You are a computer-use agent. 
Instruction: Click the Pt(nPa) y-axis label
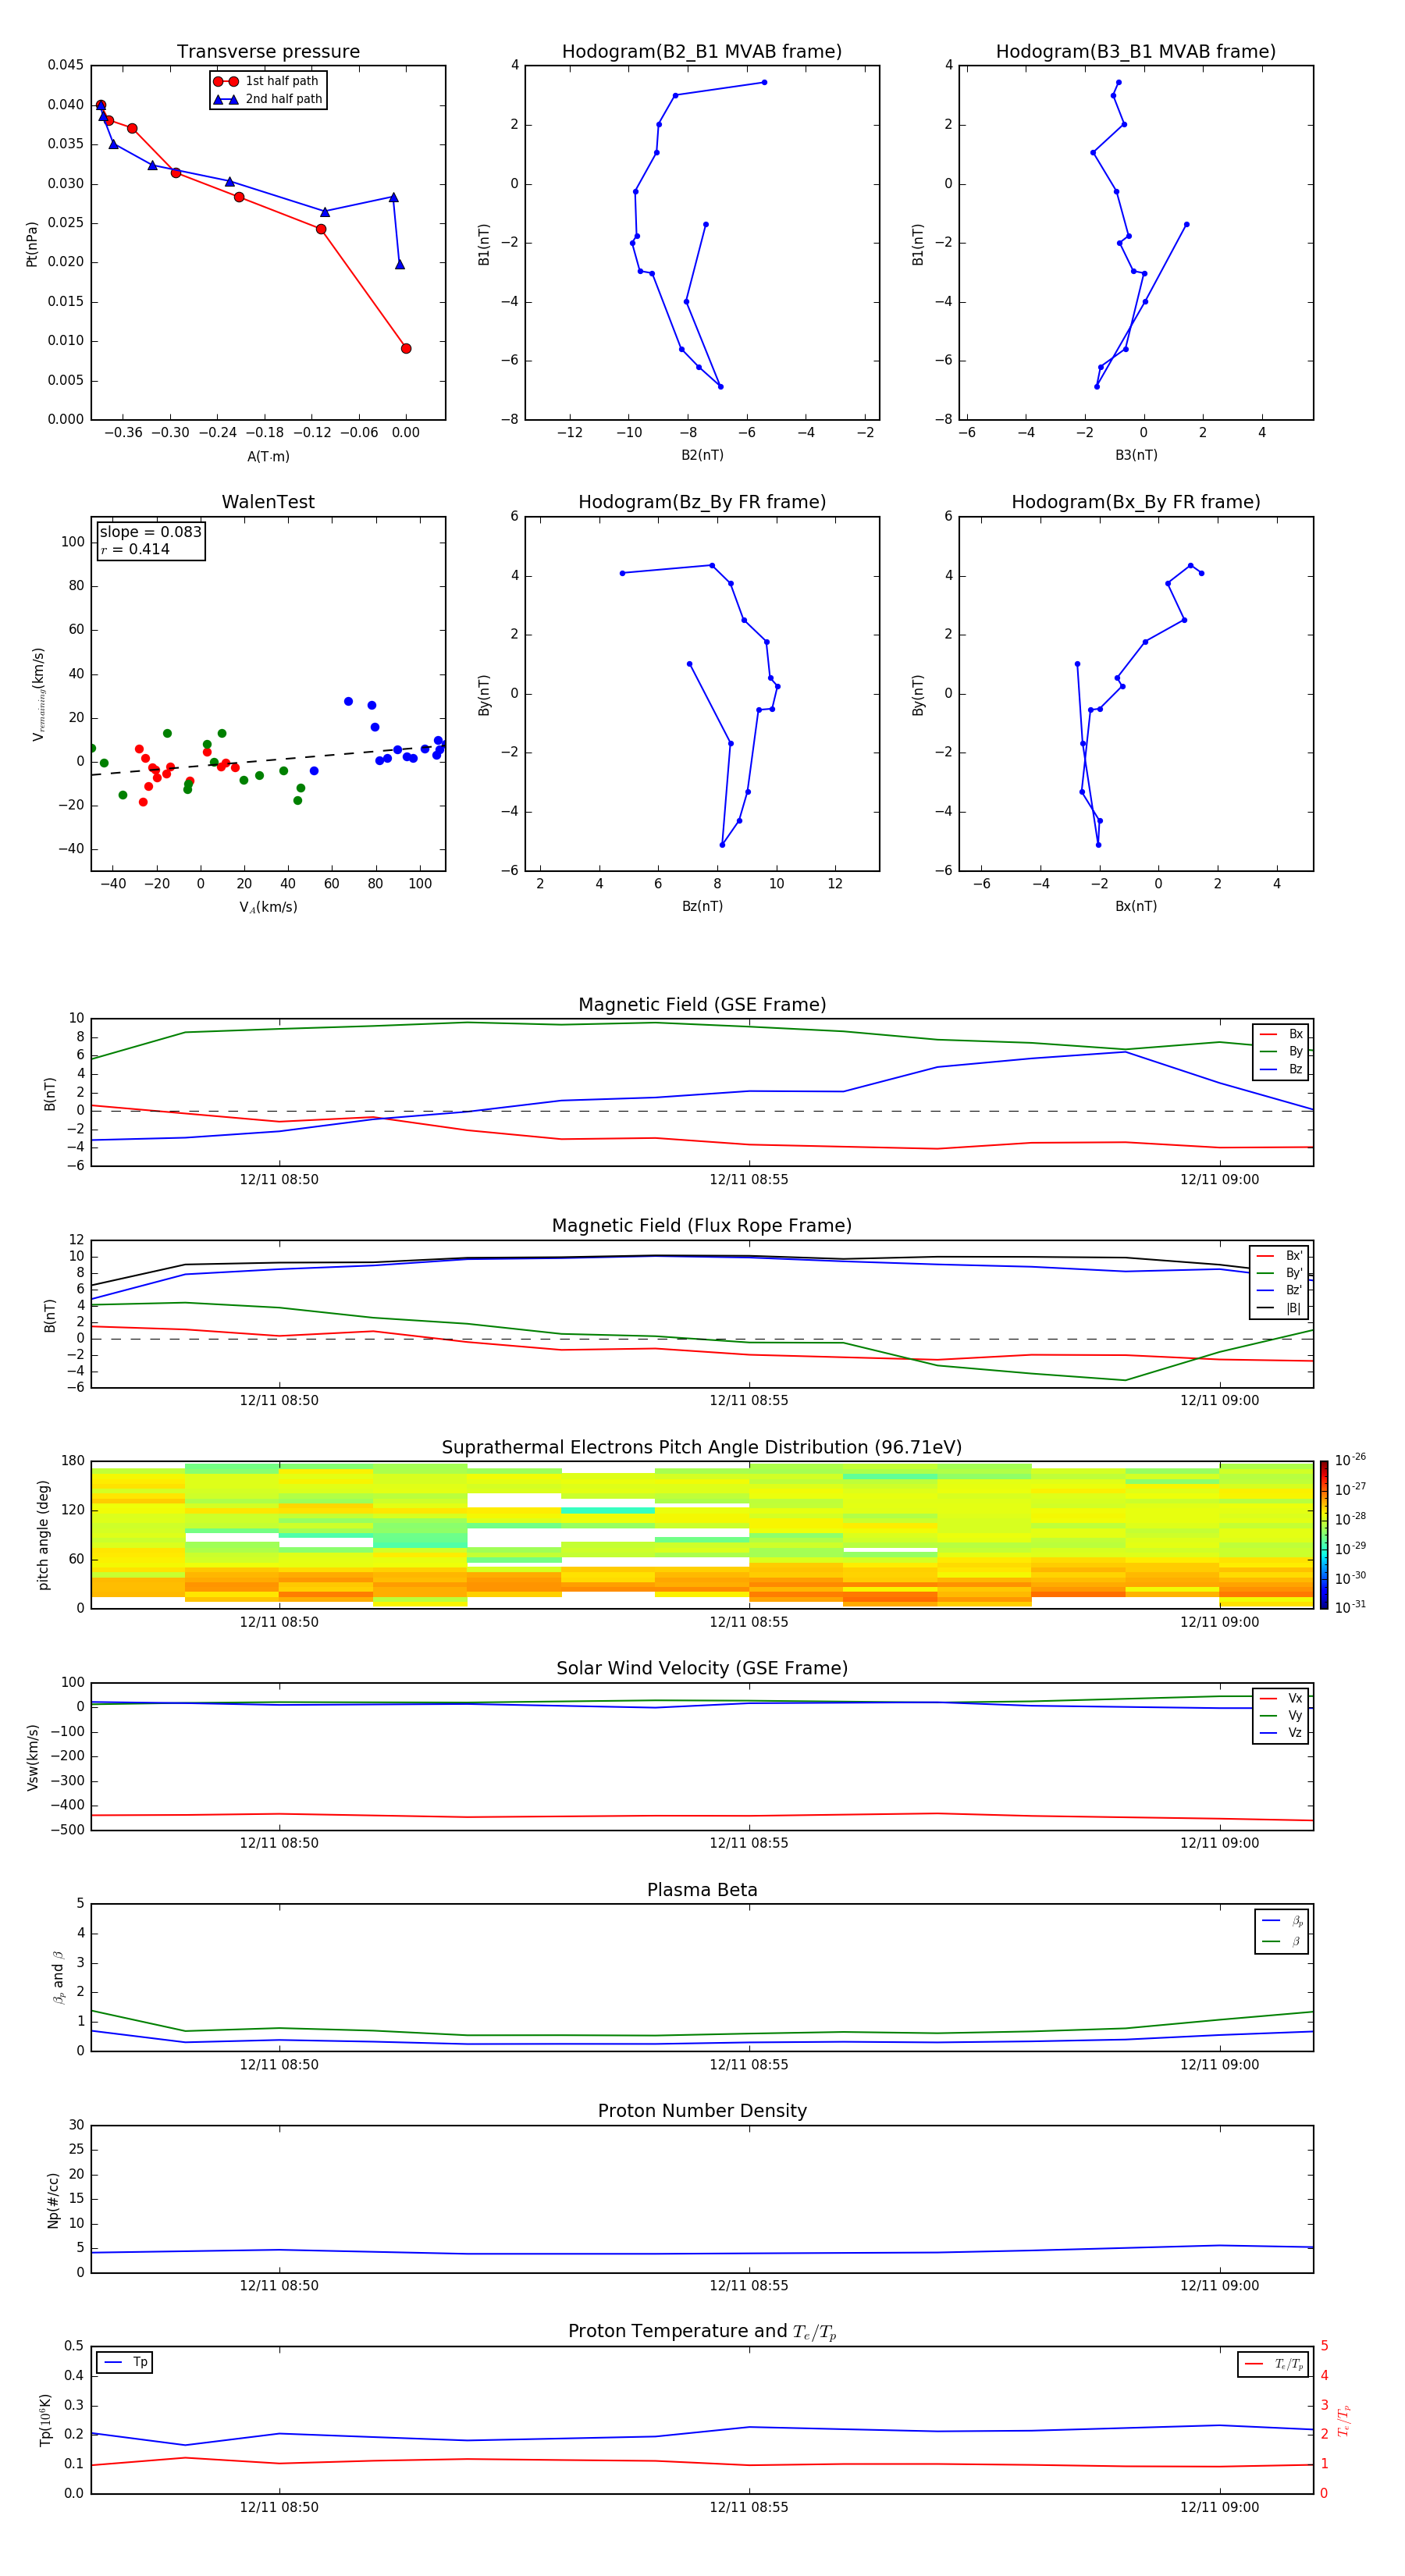click(31, 243)
